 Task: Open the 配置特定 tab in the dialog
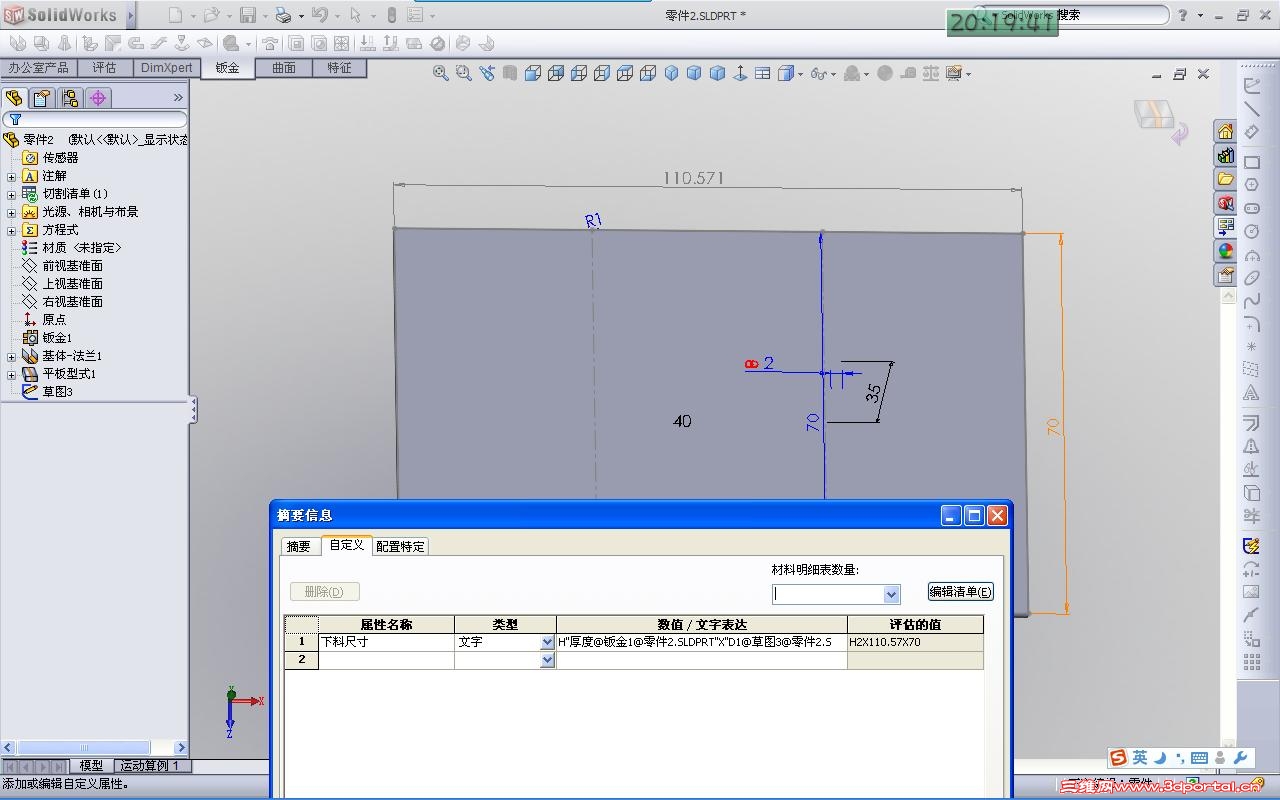400,547
